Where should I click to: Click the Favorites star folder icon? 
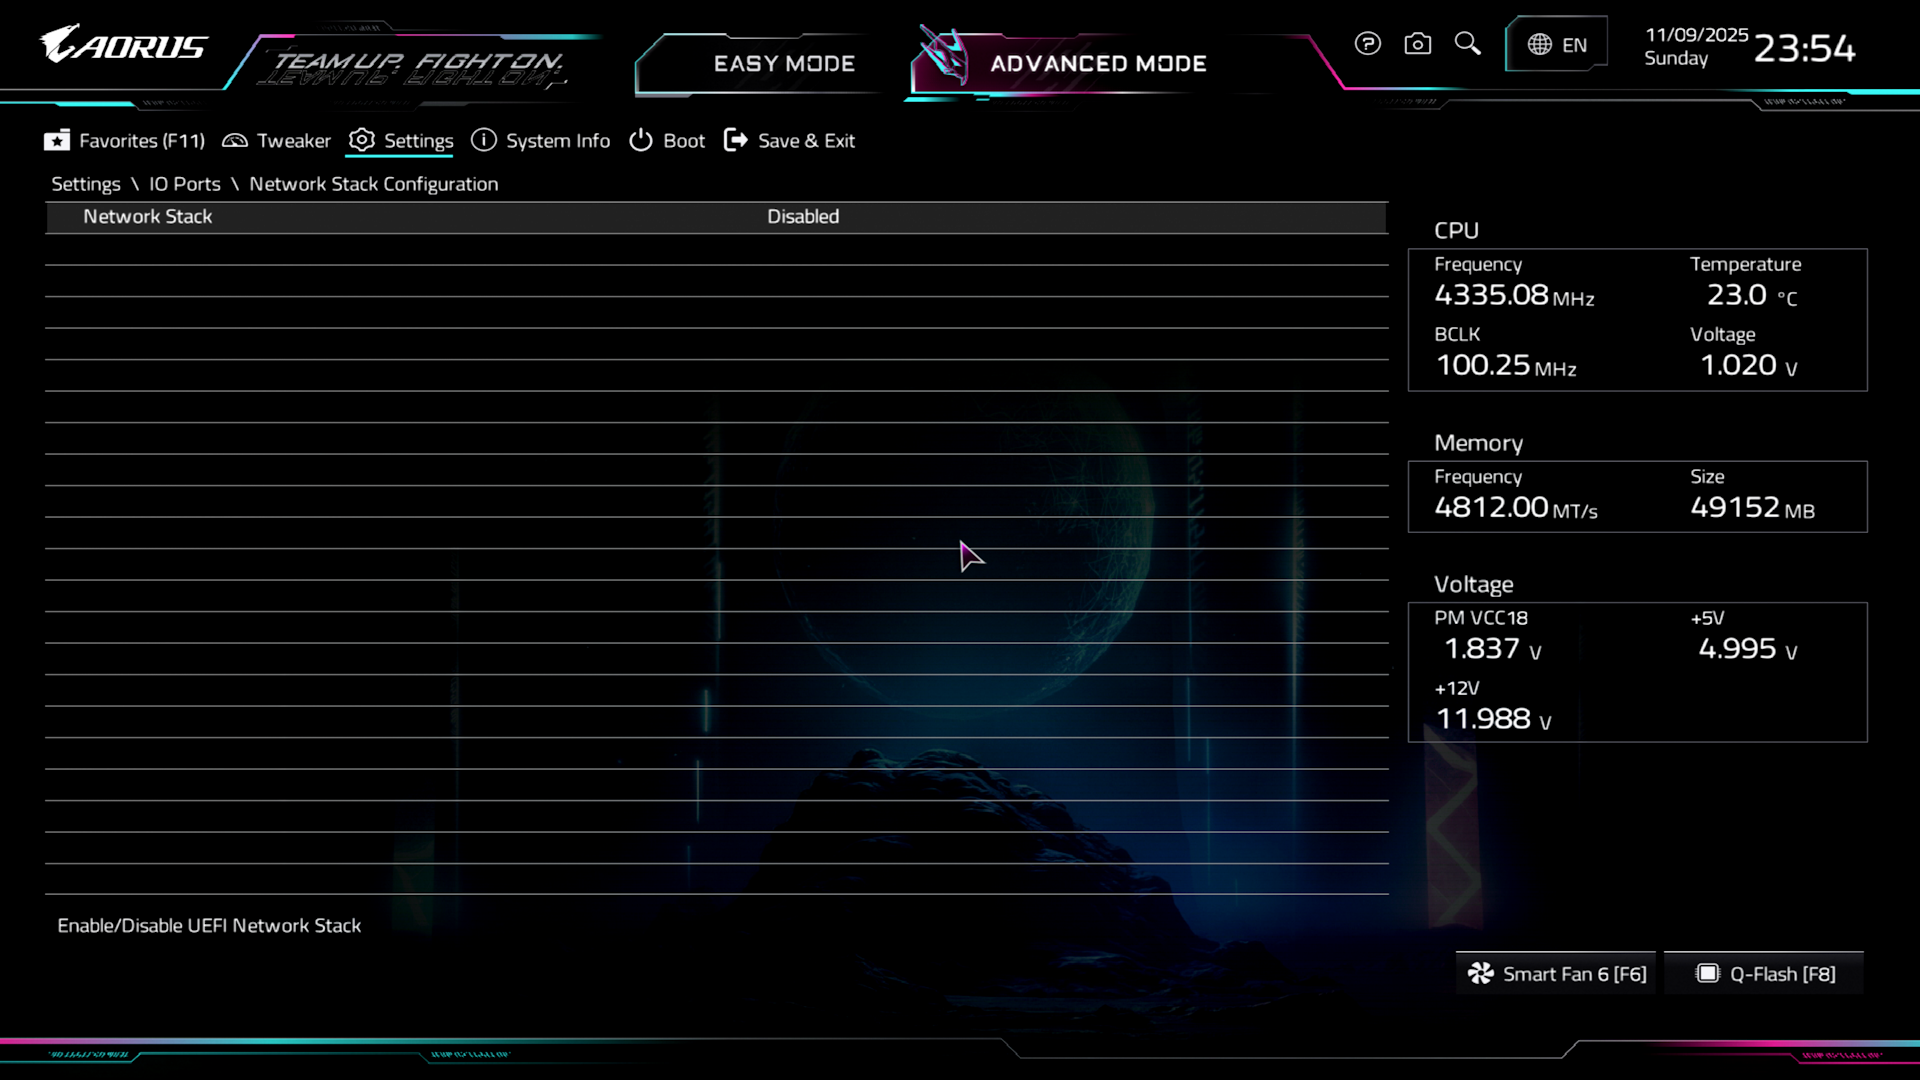(x=57, y=141)
